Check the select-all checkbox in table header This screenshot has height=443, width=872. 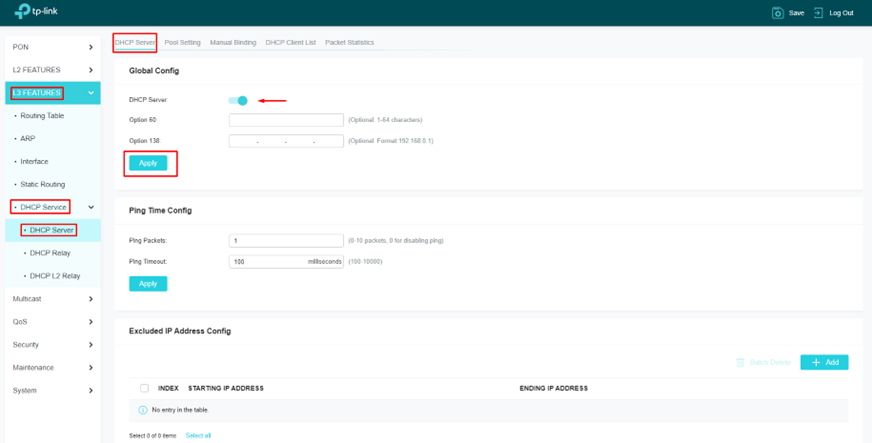coord(144,388)
